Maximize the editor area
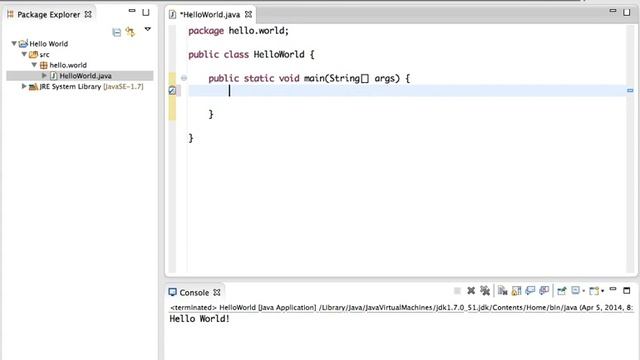The width and height of the screenshot is (640, 360). click(x=627, y=13)
